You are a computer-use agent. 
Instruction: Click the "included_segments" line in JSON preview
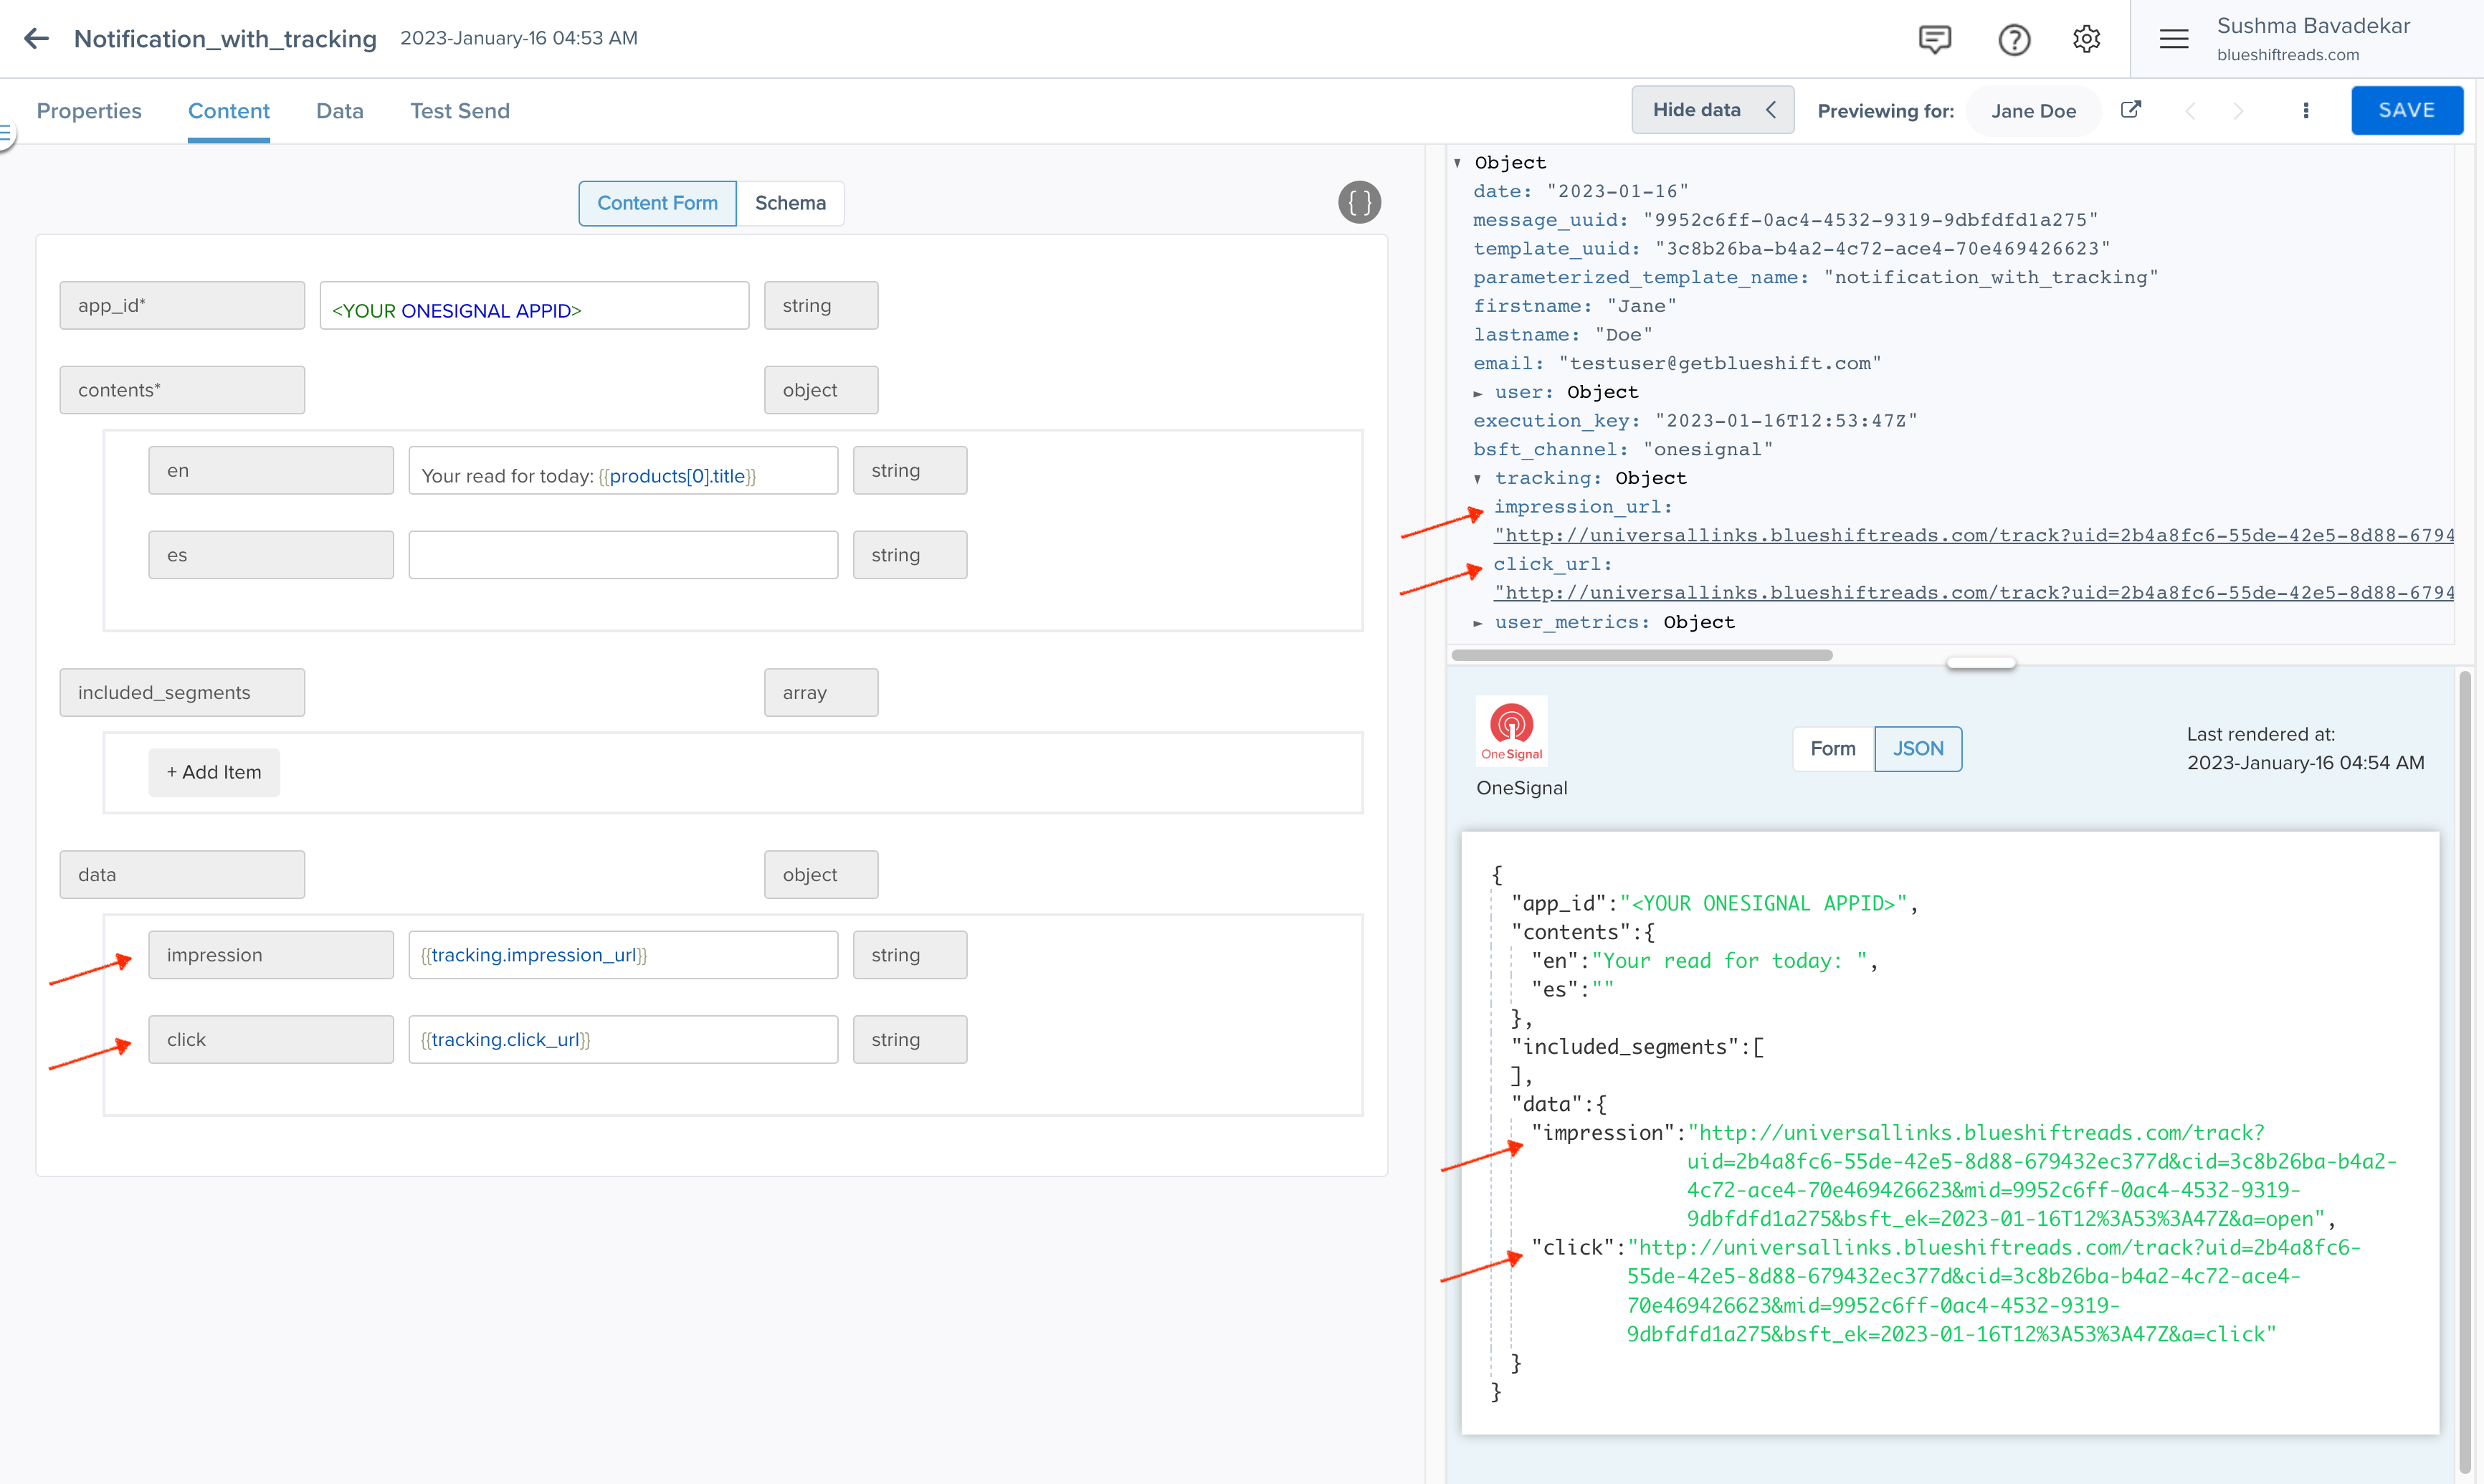(x=1637, y=1047)
